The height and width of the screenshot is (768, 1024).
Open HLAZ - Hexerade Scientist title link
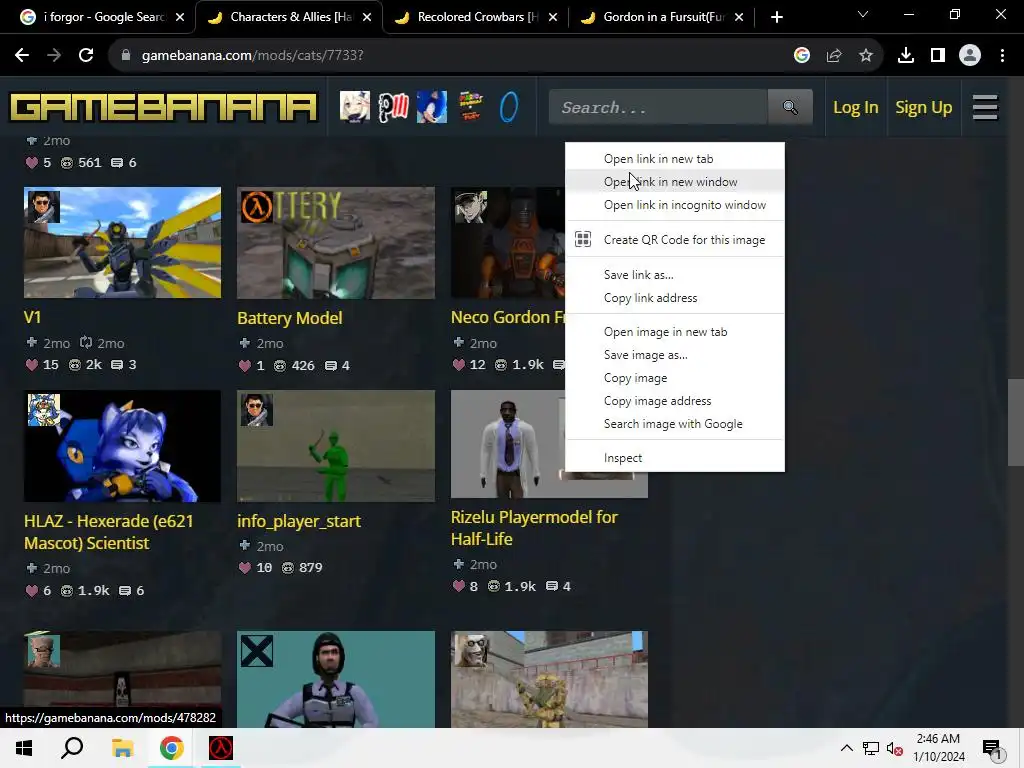click(x=108, y=532)
